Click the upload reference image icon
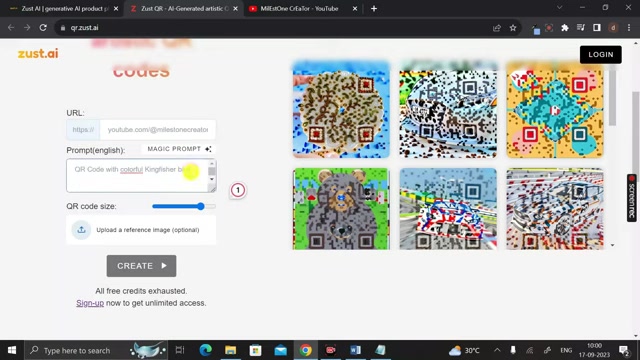 [x=81, y=229]
